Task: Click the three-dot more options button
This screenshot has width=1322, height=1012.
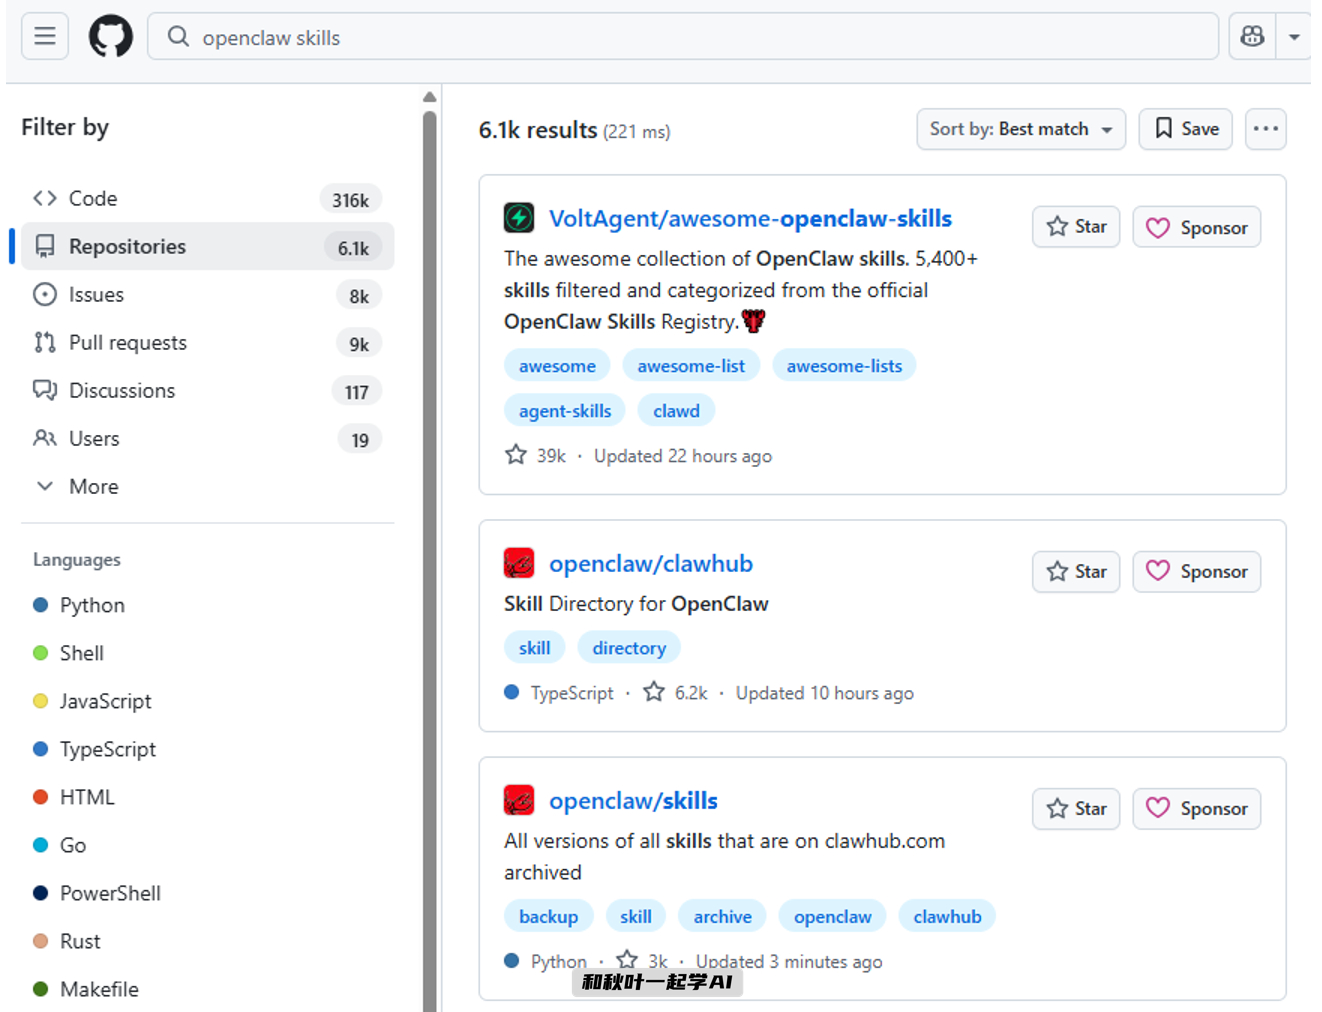Action: pos(1265,129)
